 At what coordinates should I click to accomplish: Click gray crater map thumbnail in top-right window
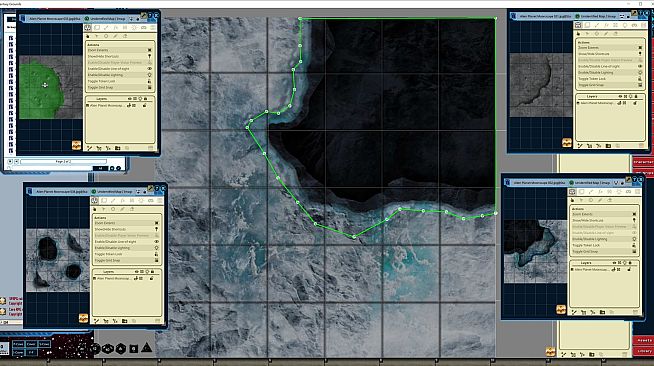(x=541, y=85)
